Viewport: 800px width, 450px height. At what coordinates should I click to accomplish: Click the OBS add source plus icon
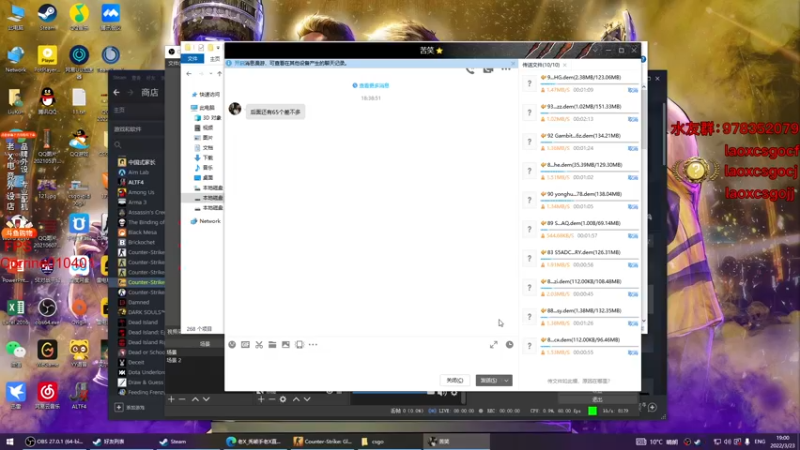(x=261, y=399)
